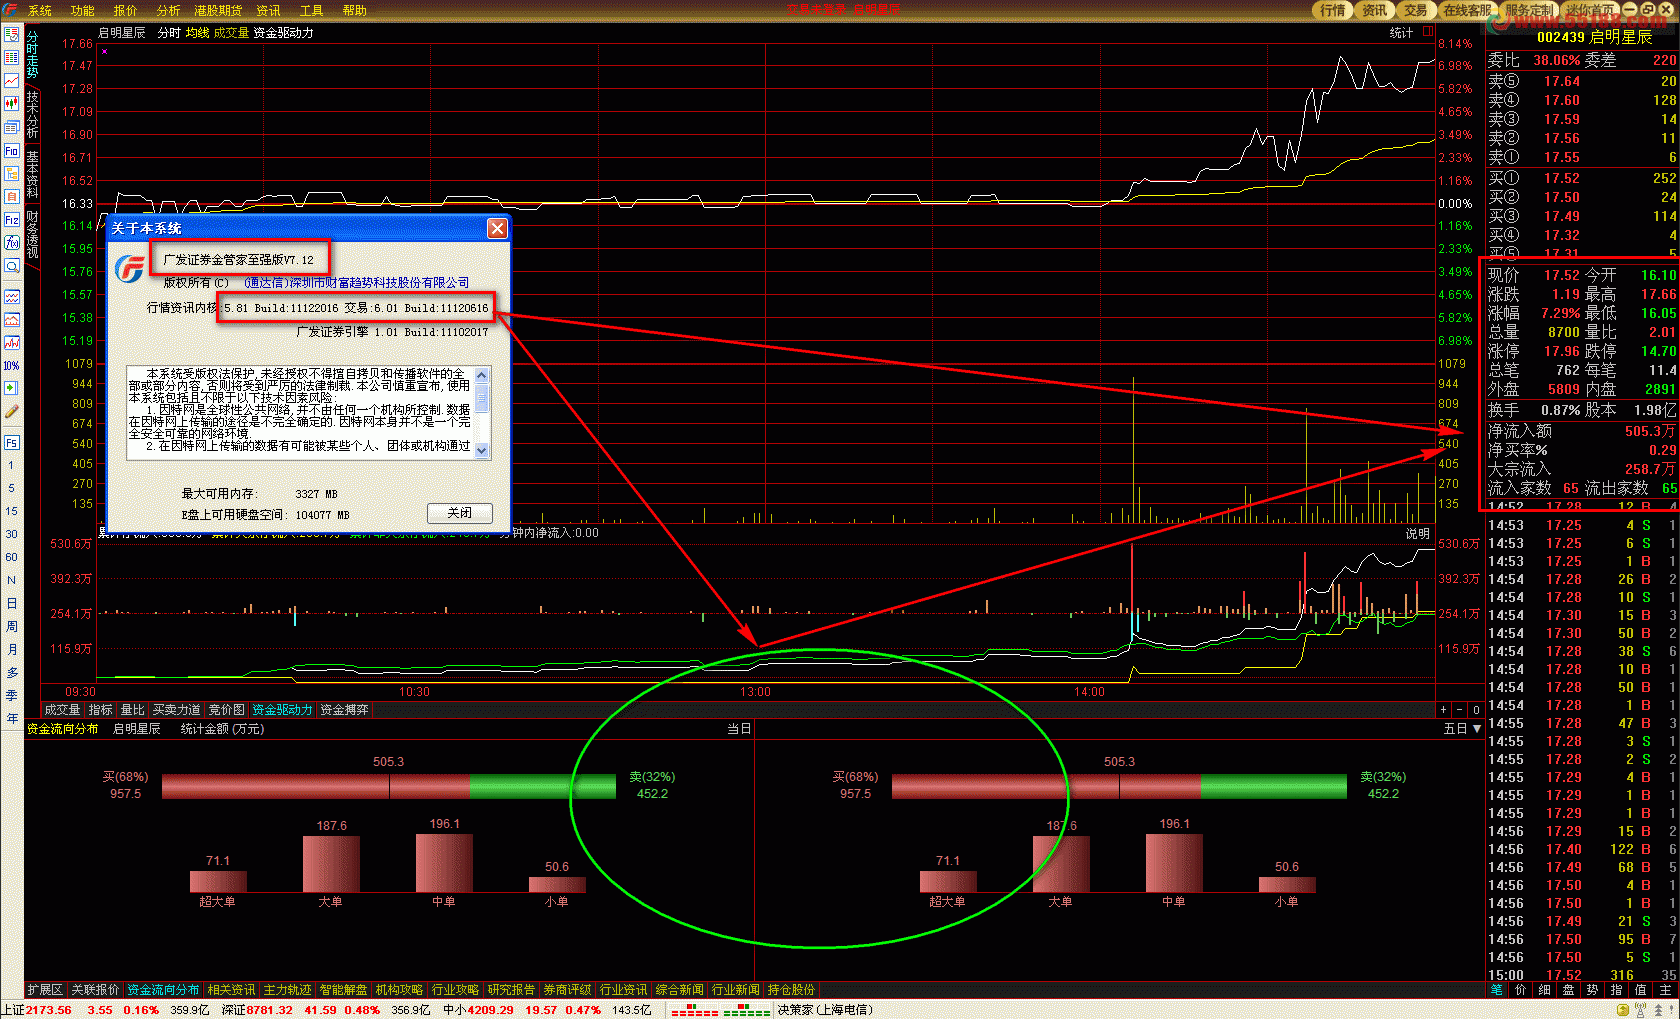Image resolution: width=1680 pixels, height=1019 pixels.
Task: Click the line chart icon in left toolbar
Action: [x=12, y=81]
